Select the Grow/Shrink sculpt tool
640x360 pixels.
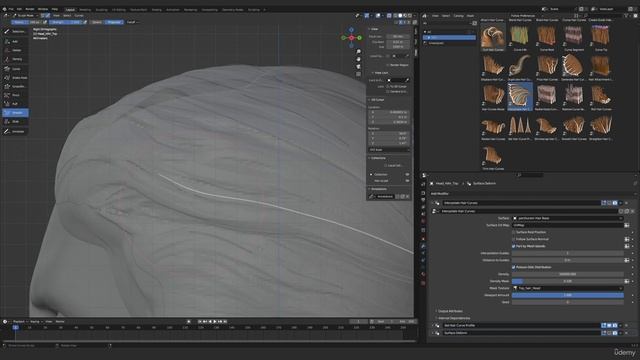[15, 87]
